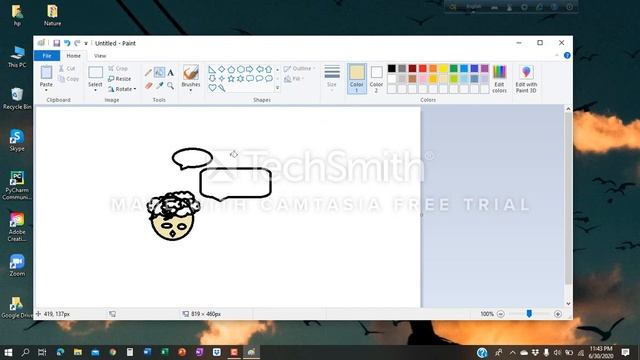Open Skype desktop shortcut
This screenshot has height=360, width=640.
pos(17,140)
